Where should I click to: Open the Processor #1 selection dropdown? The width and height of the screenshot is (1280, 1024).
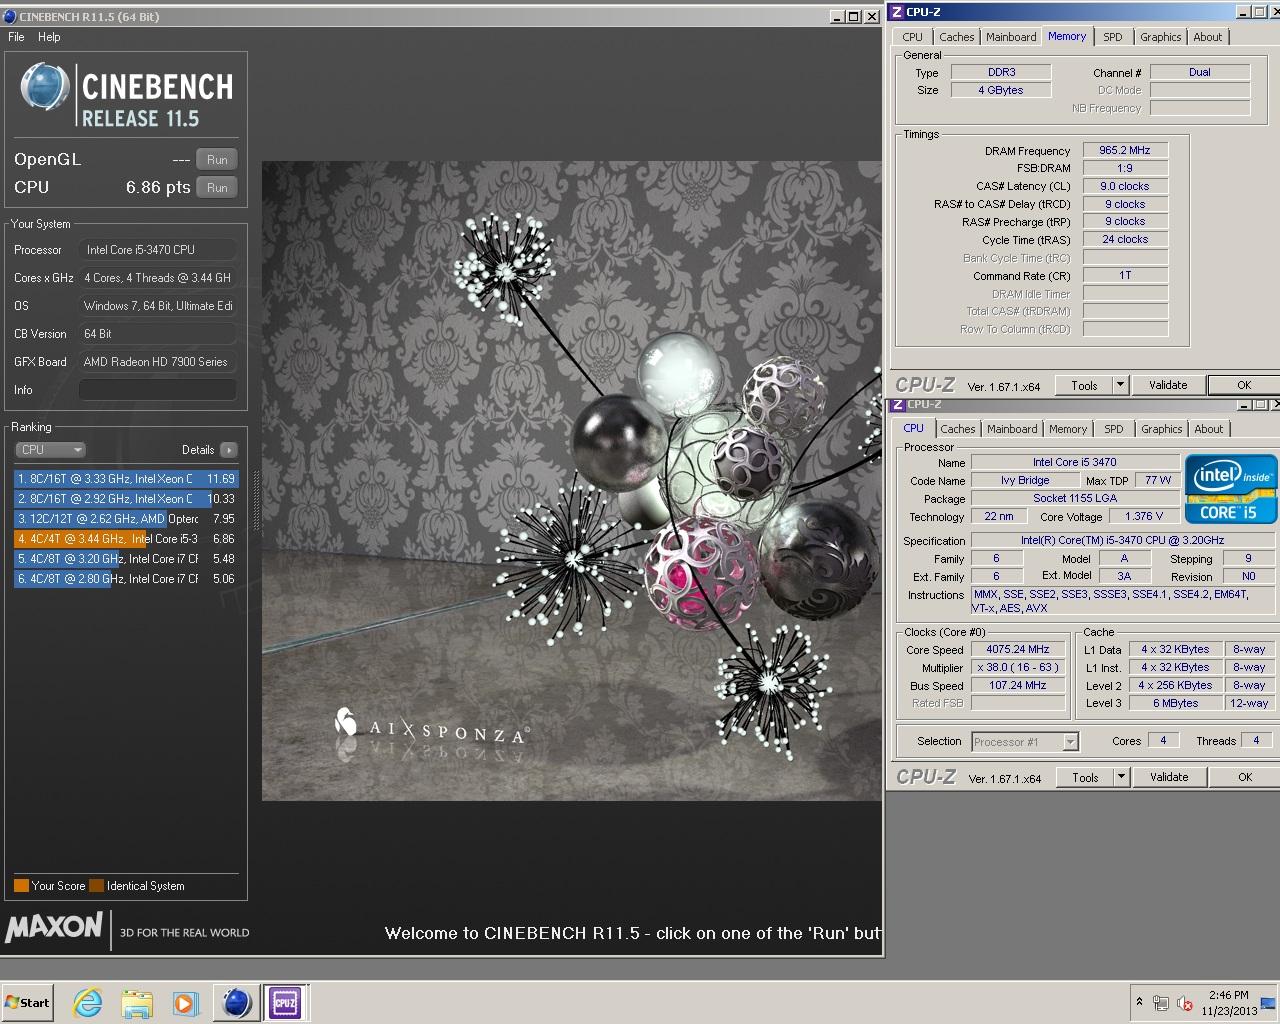click(x=1025, y=742)
